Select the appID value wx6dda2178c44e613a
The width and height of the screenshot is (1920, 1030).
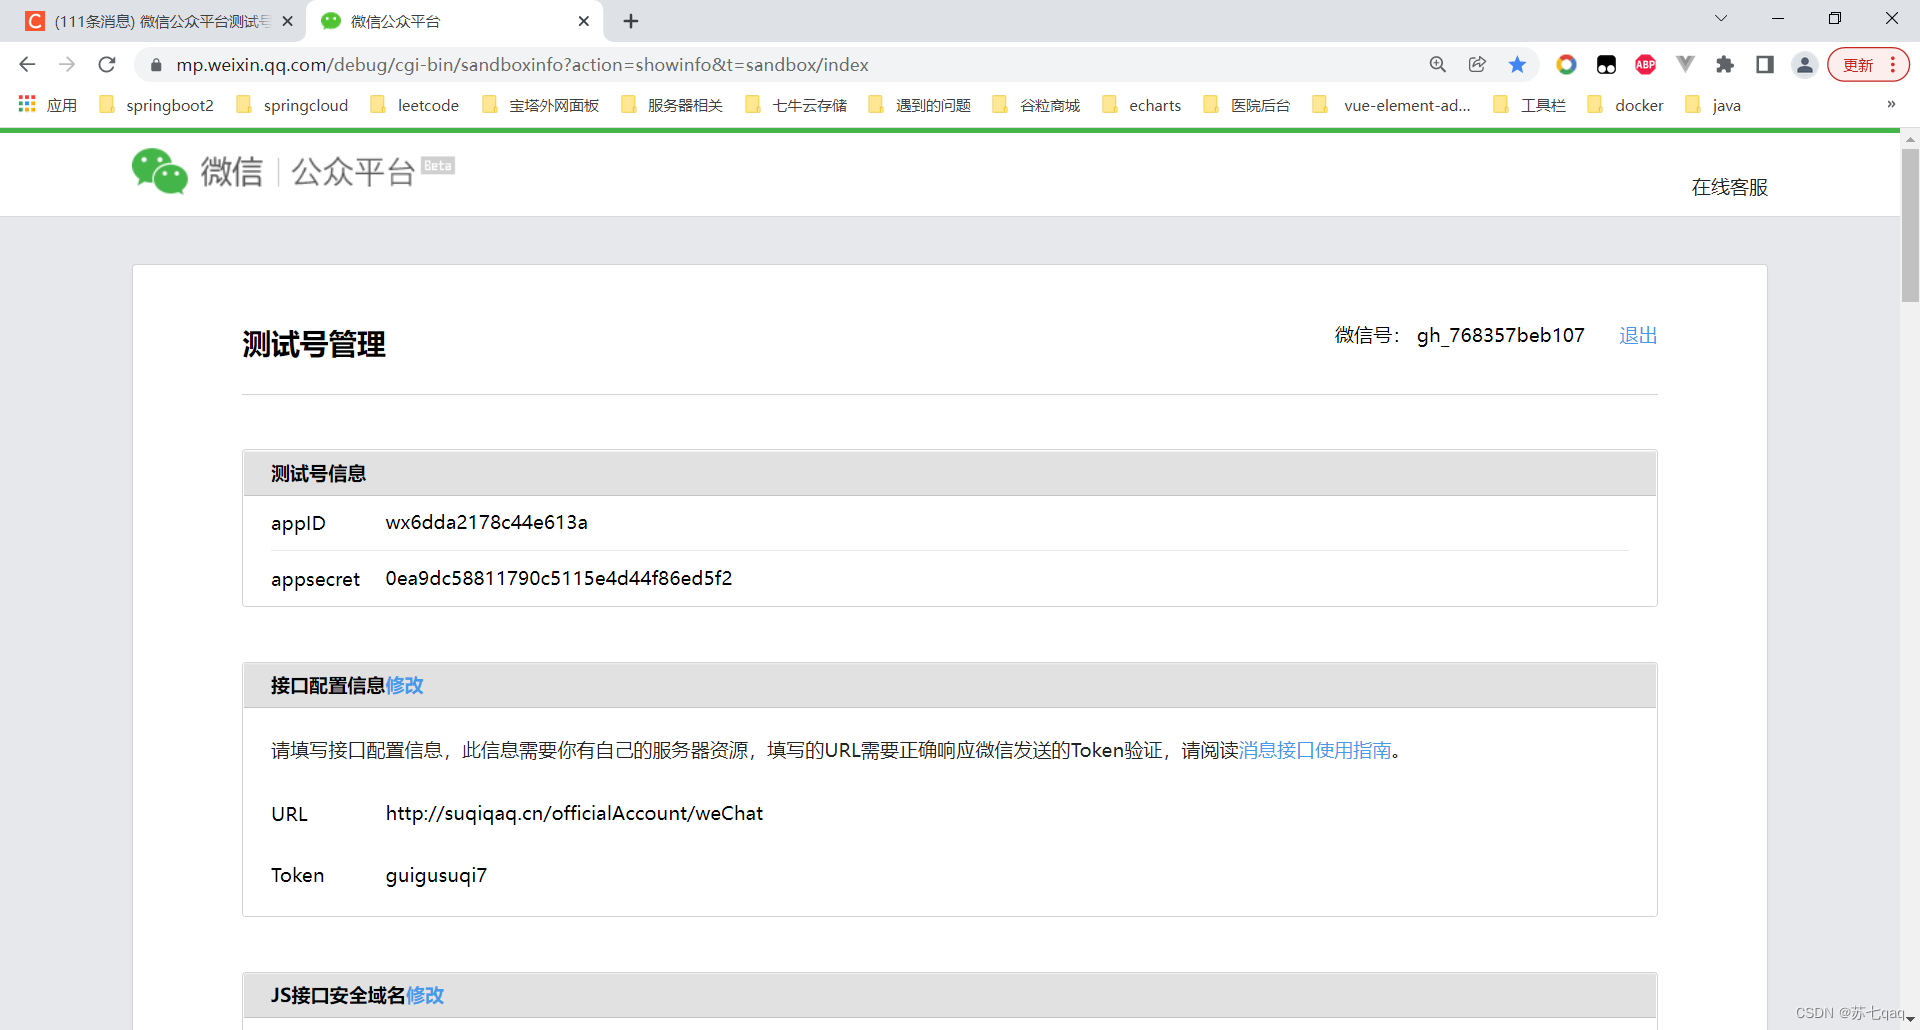pos(486,522)
